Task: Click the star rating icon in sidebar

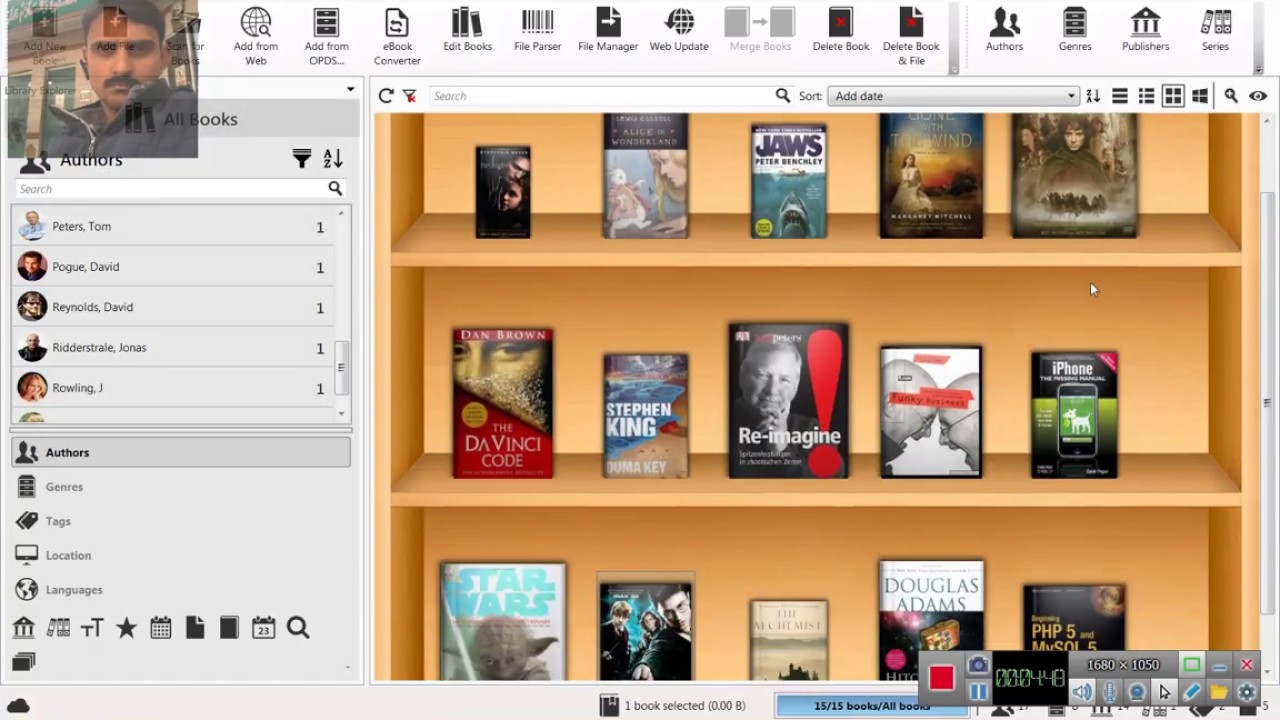Action: 126,627
